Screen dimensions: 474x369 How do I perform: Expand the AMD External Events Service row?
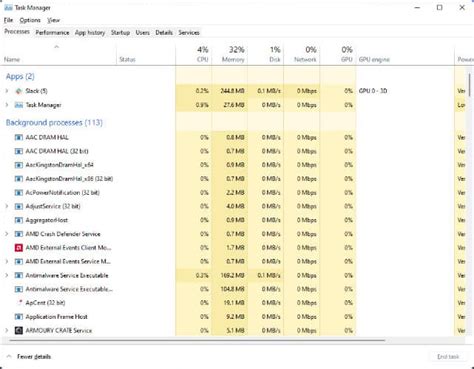pyautogui.click(x=7, y=262)
